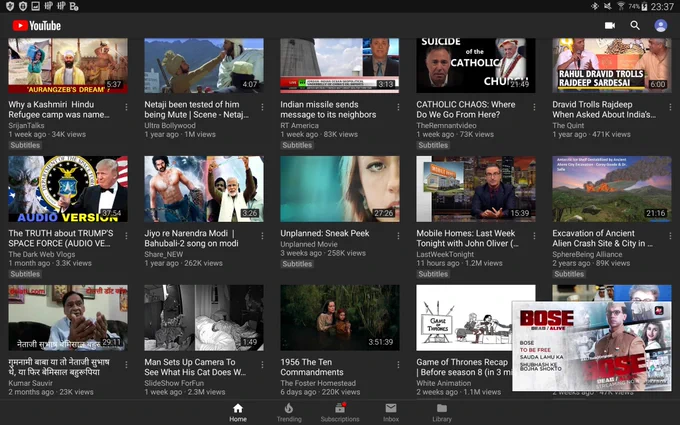Screen dimensions: 680x425
Task: Open options menu for Mobile Homes video
Action: [534, 235]
